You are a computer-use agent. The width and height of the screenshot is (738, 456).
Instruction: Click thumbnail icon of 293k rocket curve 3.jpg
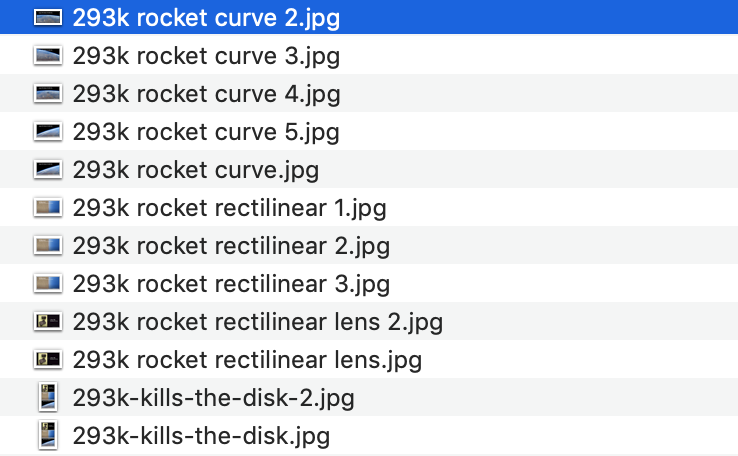[48, 56]
